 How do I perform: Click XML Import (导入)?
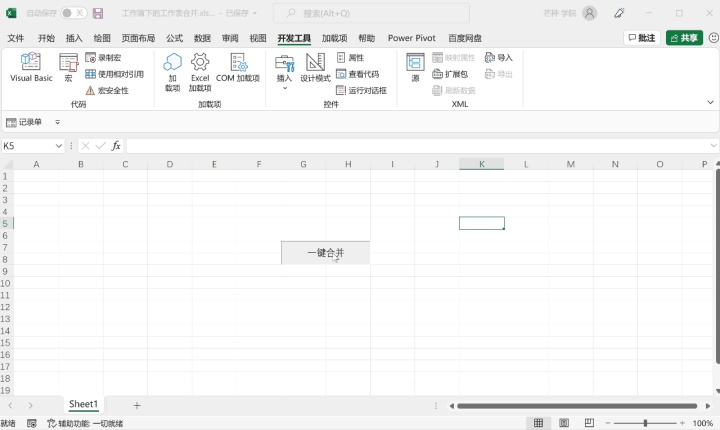tap(499, 57)
